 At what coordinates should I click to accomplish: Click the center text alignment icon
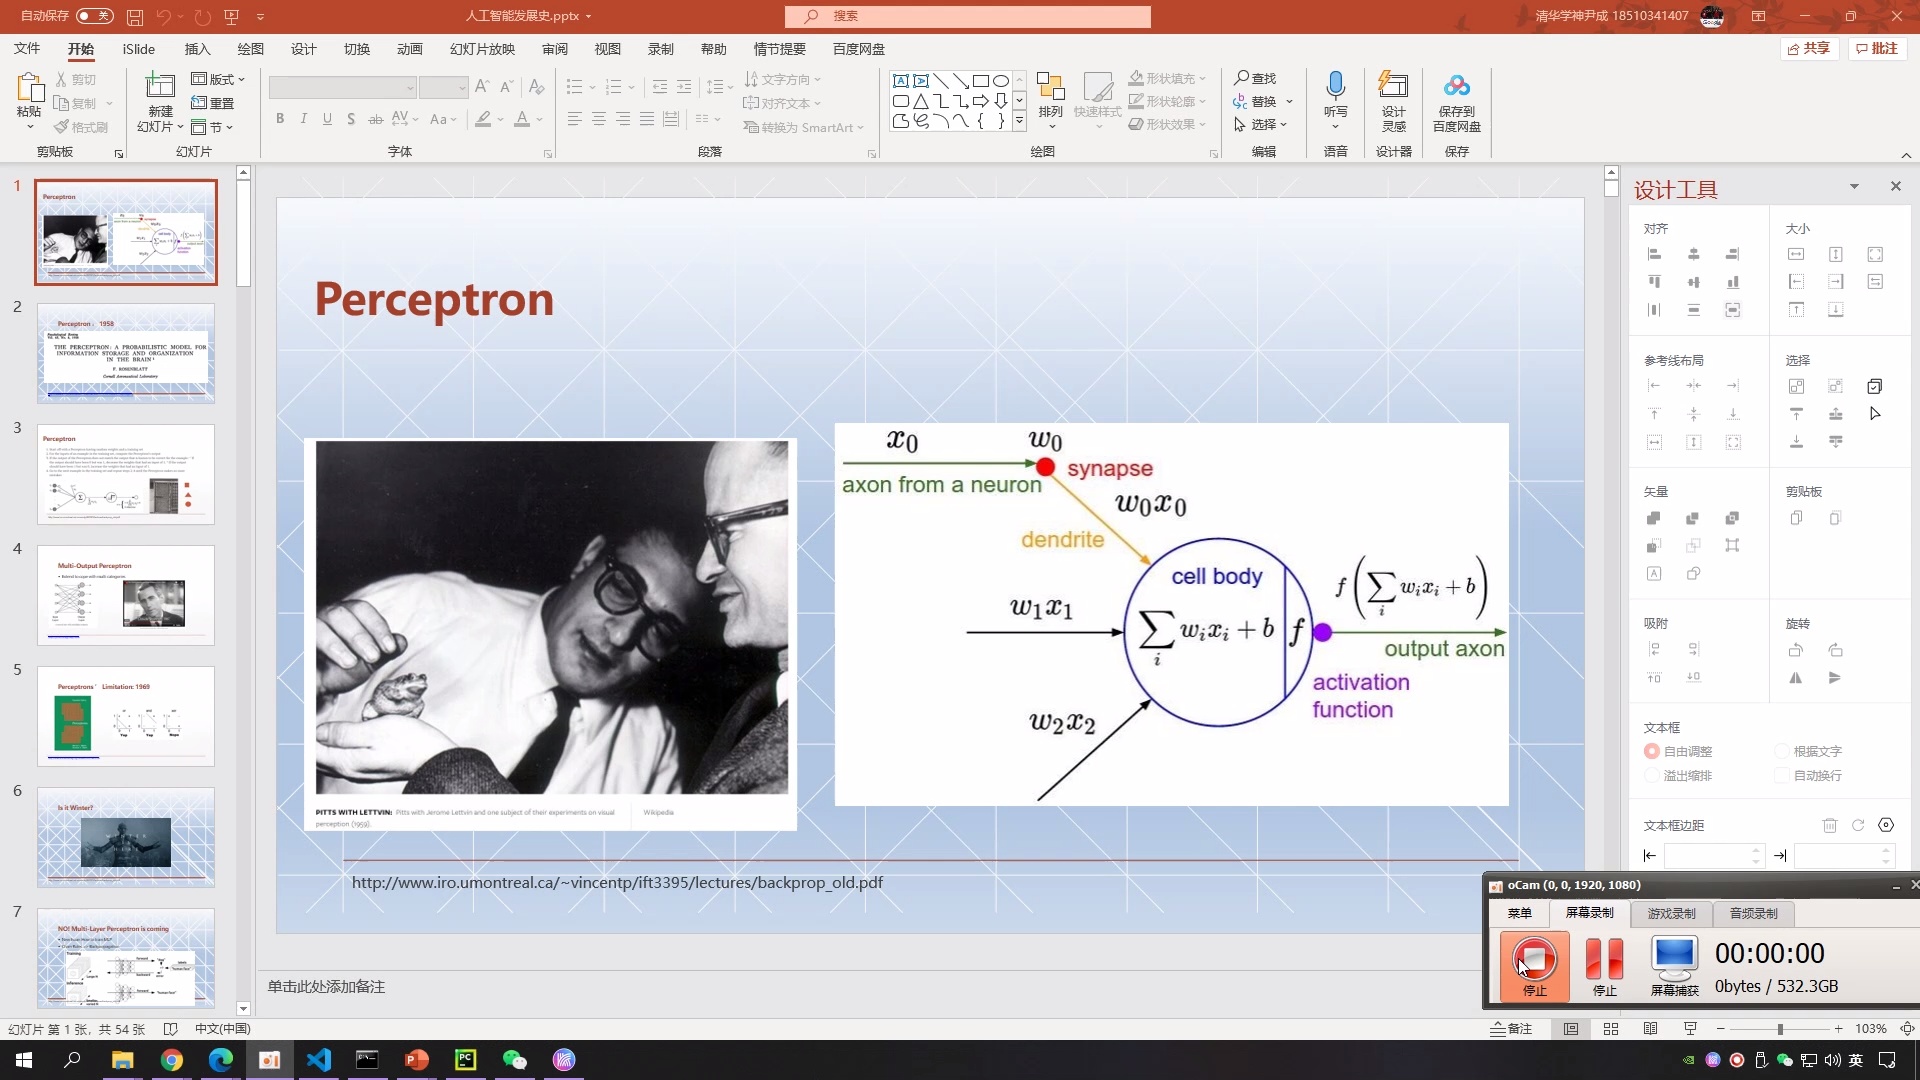coord(599,119)
